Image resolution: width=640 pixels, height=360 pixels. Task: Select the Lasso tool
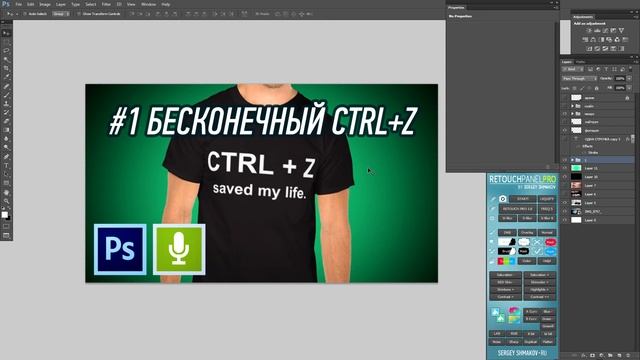pyautogui.click(x=6, y=51)
